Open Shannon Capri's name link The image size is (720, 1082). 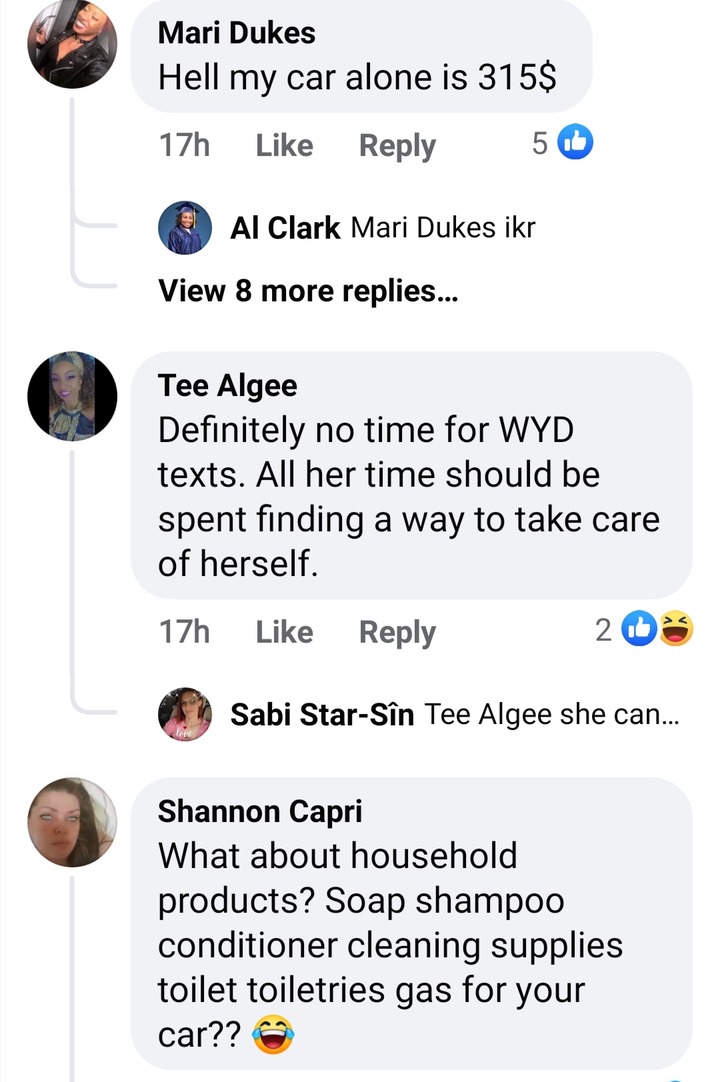(x=260, y=812)
